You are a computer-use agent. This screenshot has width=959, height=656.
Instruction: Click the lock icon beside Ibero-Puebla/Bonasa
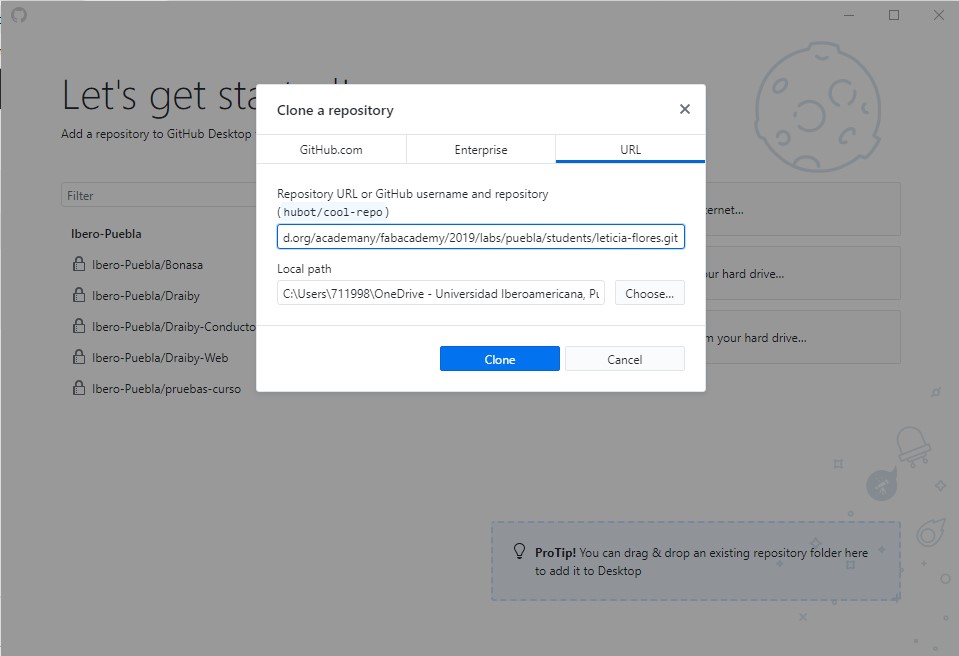pos(79,264)
